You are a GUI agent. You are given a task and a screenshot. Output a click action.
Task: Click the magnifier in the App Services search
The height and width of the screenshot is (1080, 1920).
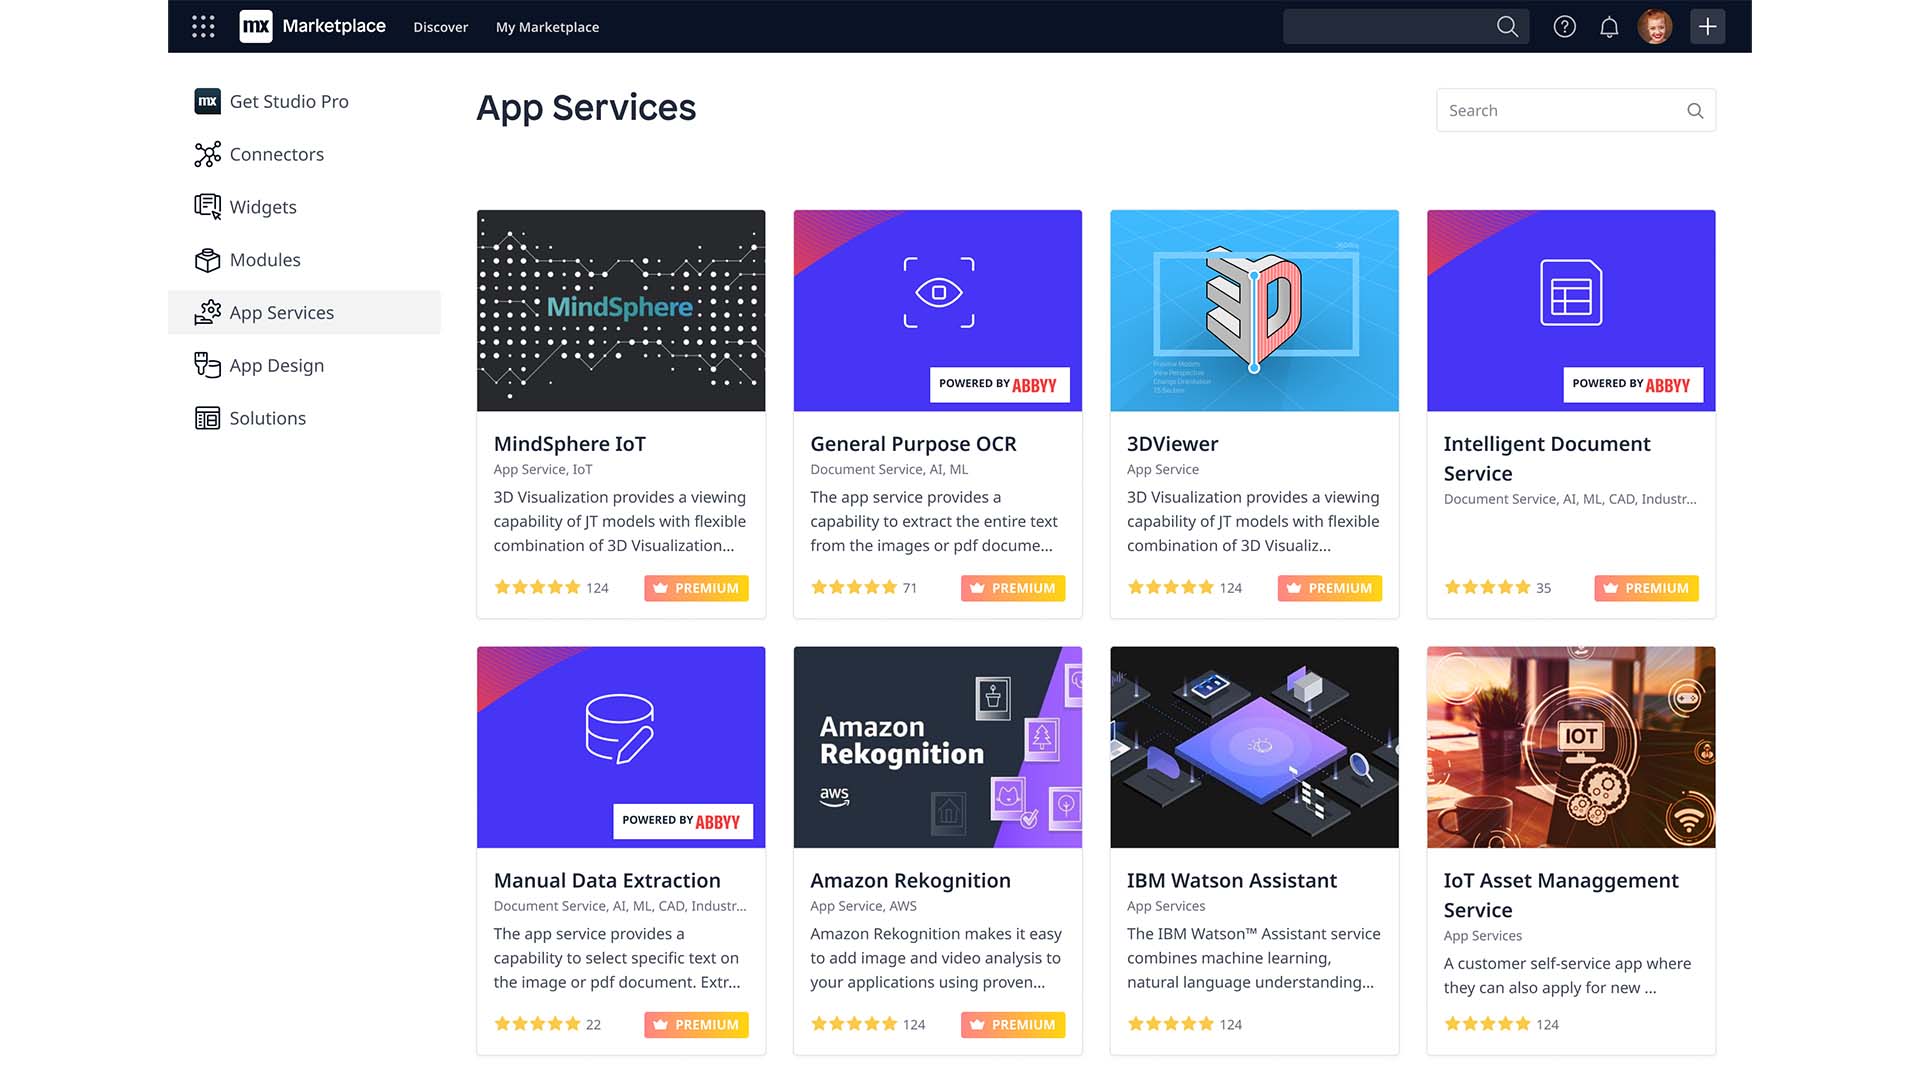[x=1694, y=110]
